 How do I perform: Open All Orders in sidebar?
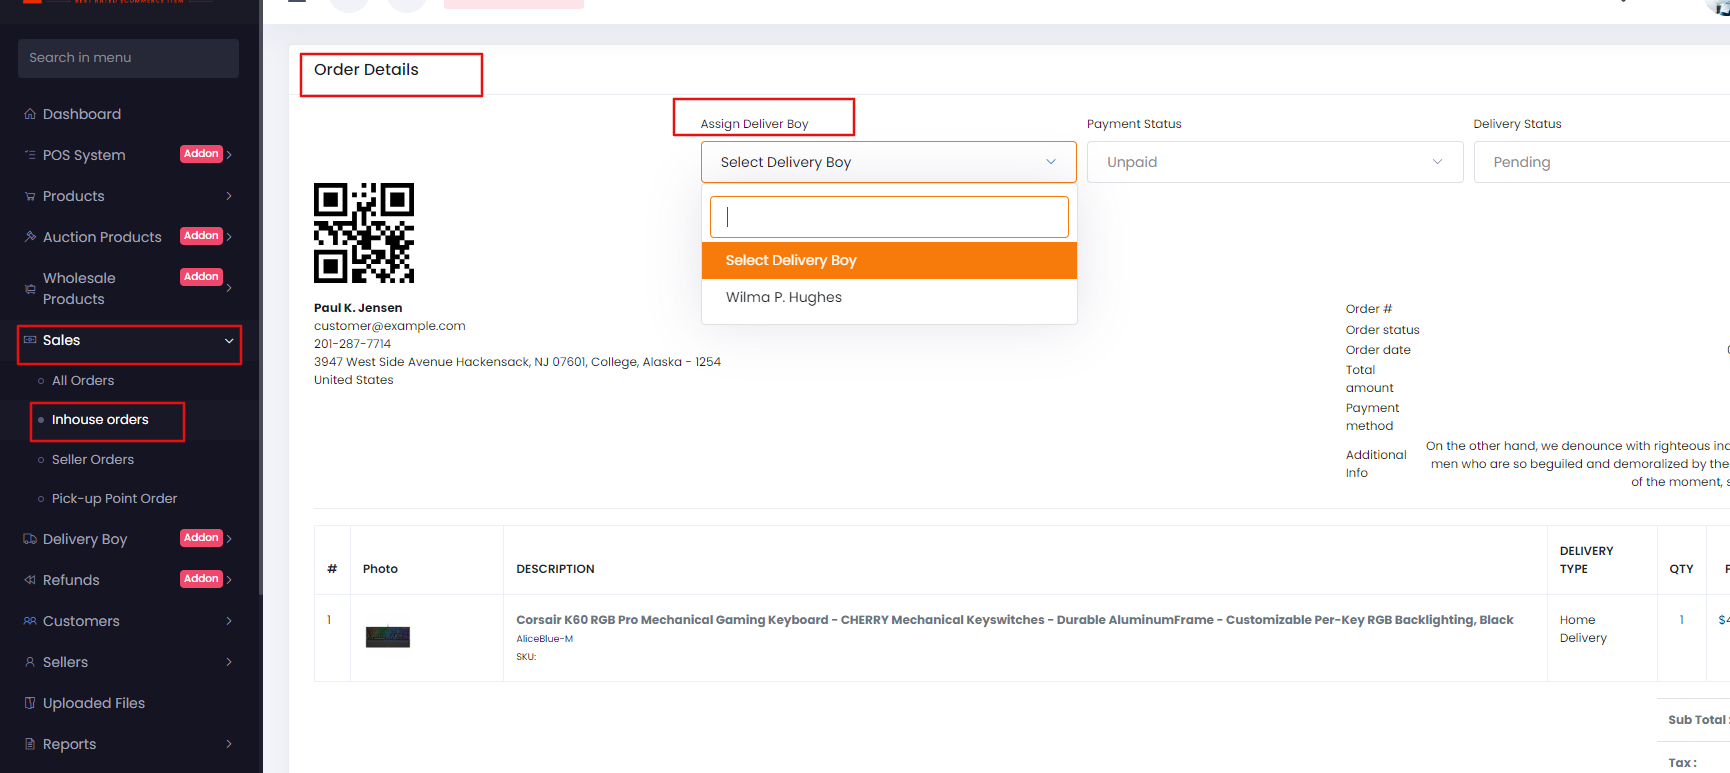coord(83,381)
